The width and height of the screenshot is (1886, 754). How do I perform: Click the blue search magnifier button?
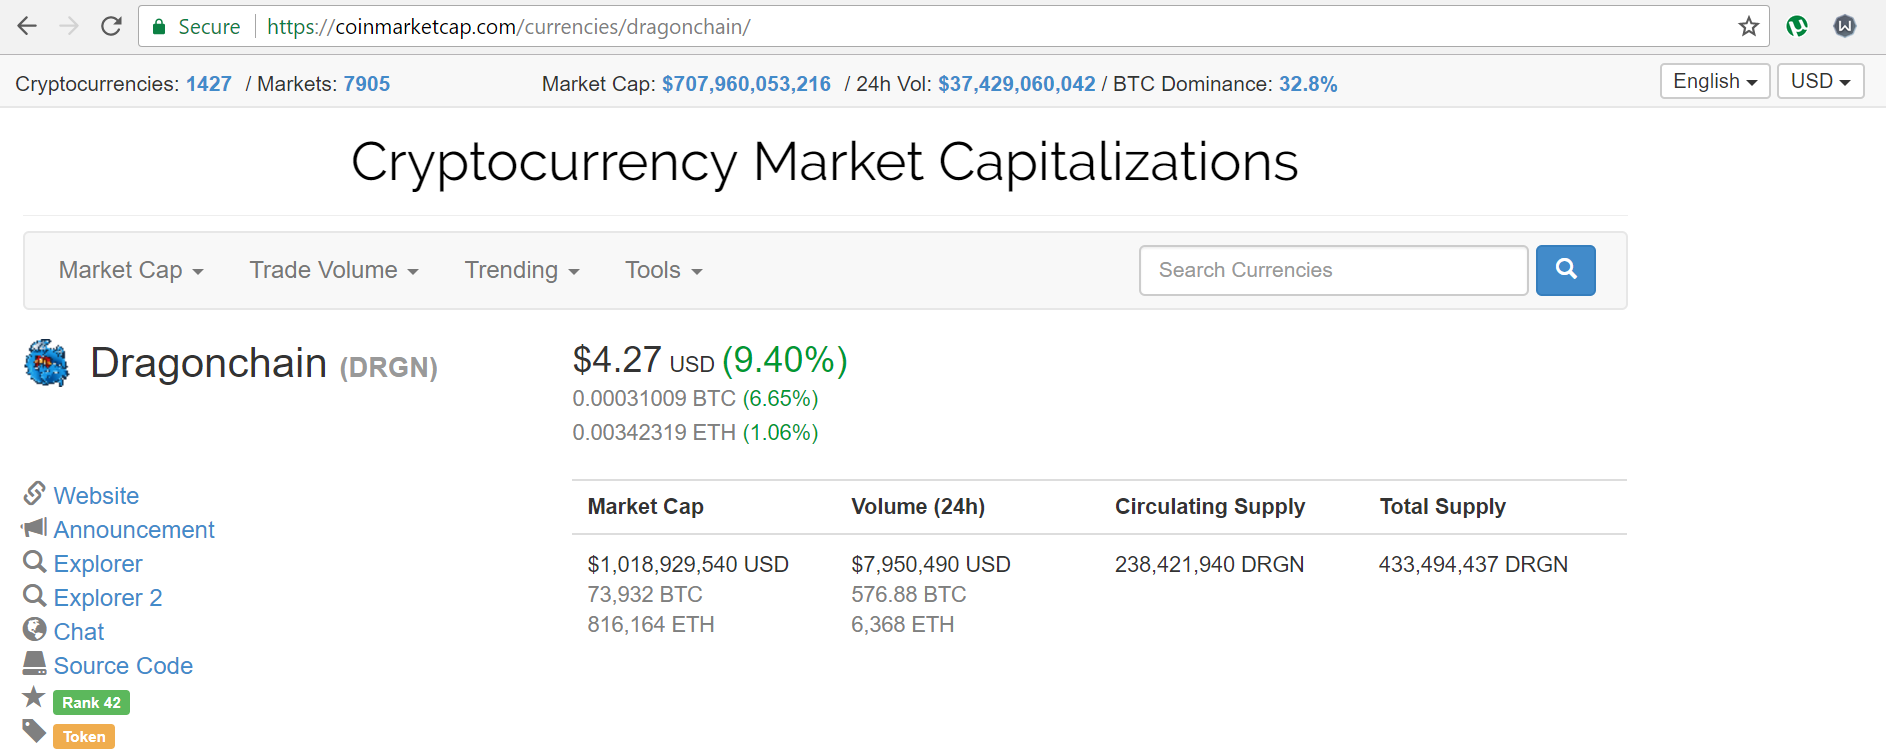click(x=1566, y=270)
